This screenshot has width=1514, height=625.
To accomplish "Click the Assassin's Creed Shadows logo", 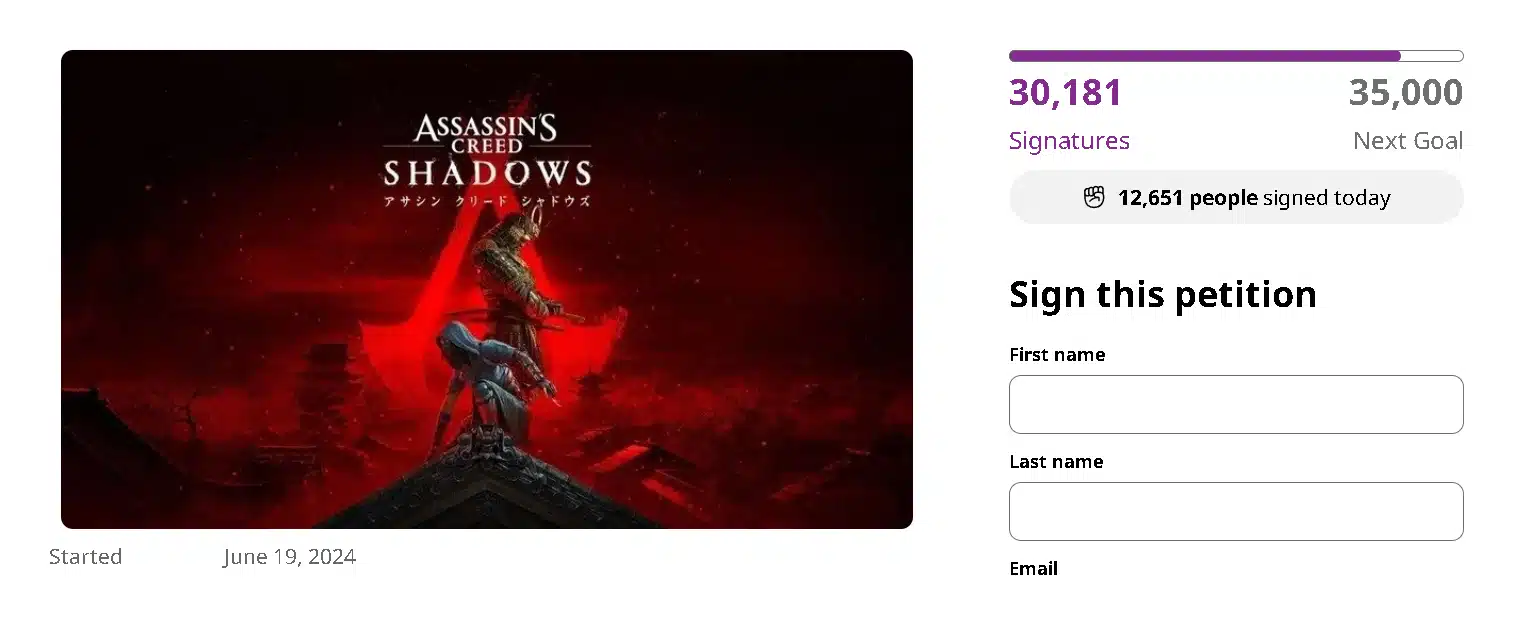I will click(486, 152).
